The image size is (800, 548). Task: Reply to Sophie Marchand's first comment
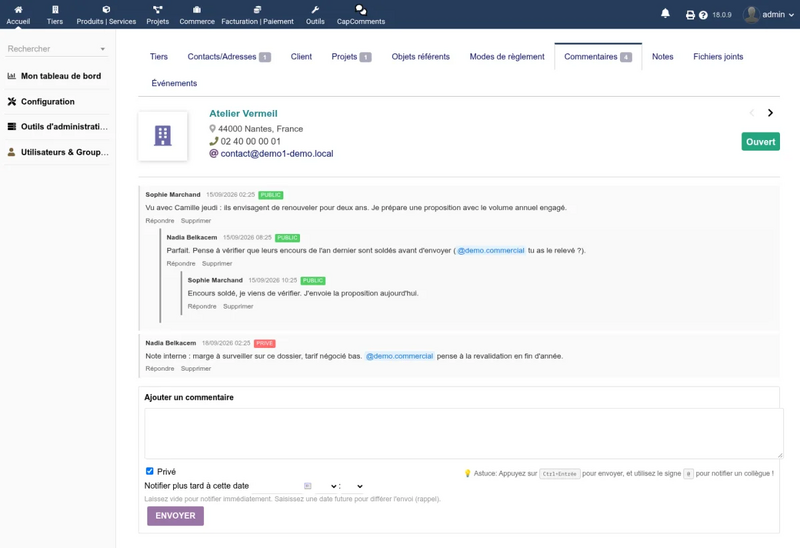[x=160, y=221]
